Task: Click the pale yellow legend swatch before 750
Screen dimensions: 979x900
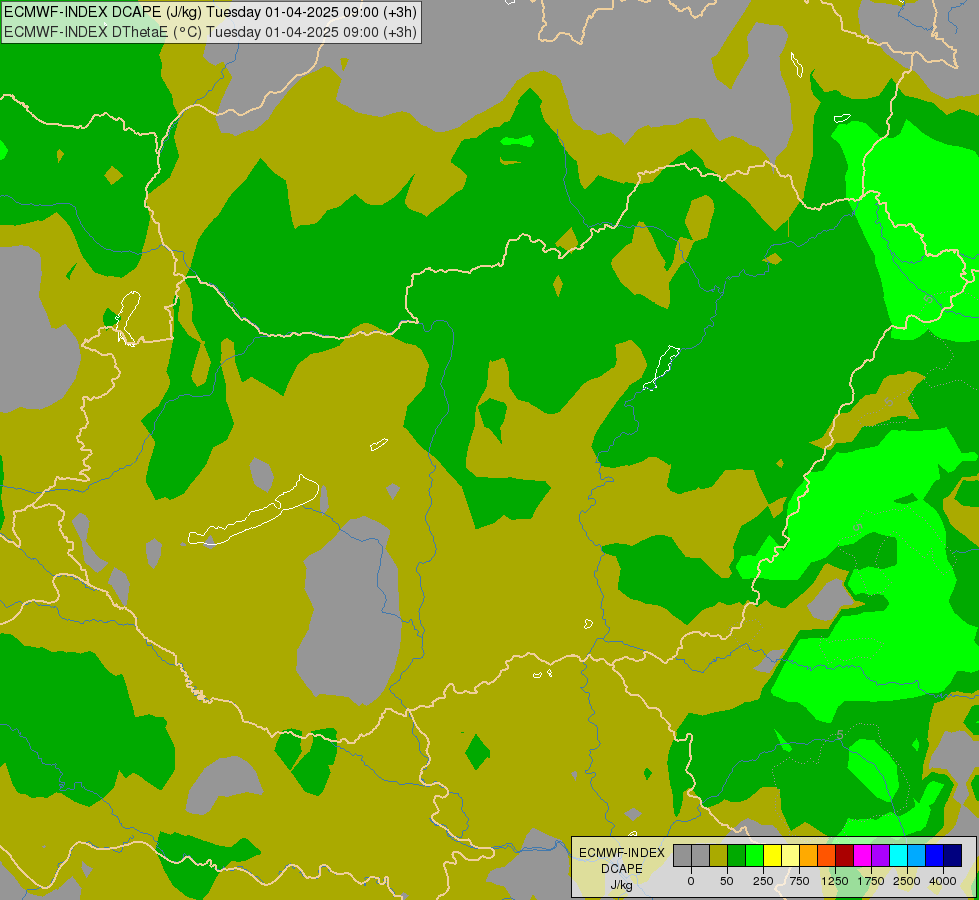Action: click(x=790, y=856)
